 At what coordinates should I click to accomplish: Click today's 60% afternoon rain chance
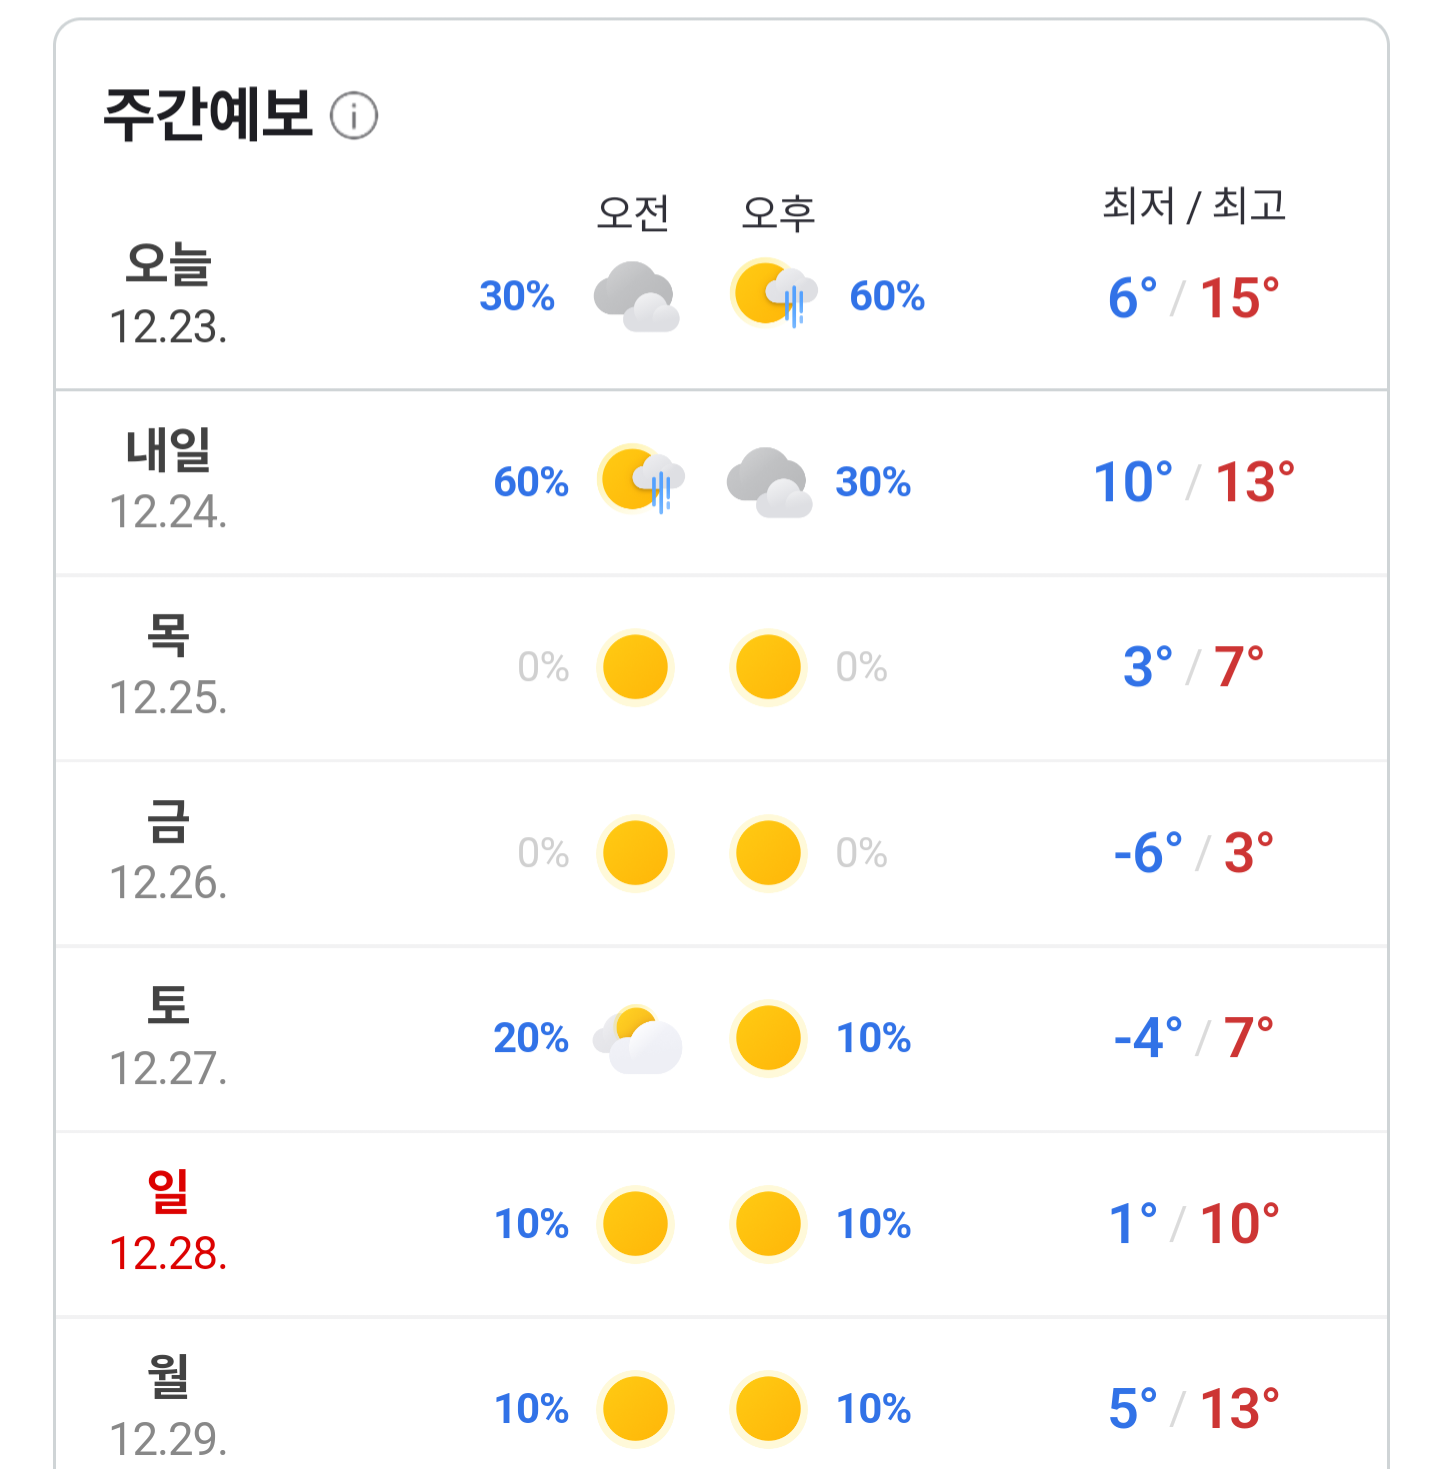point(887,296)
